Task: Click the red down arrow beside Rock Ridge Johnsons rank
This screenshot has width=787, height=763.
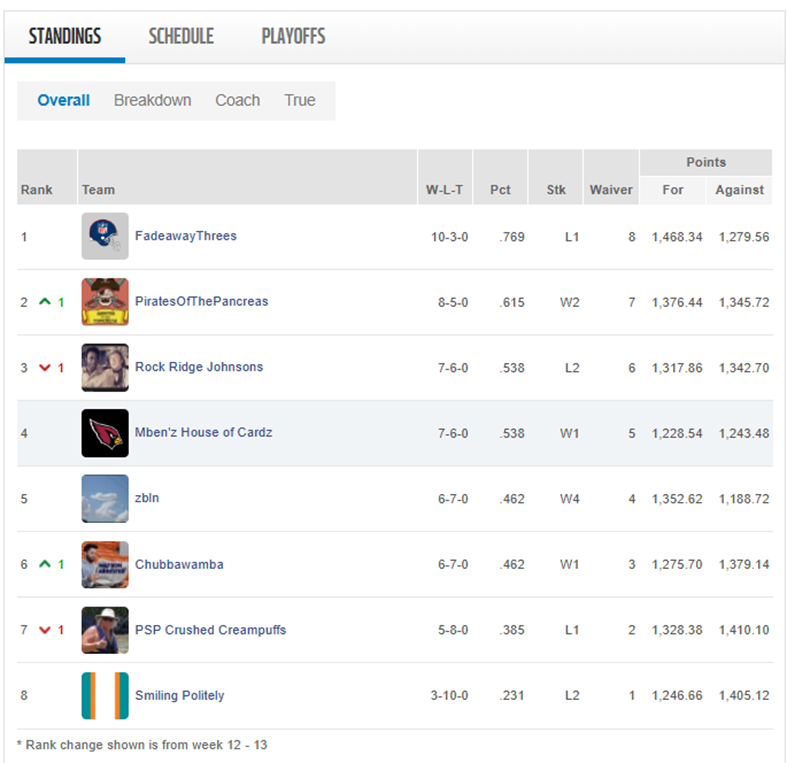Action: point(45,368)
